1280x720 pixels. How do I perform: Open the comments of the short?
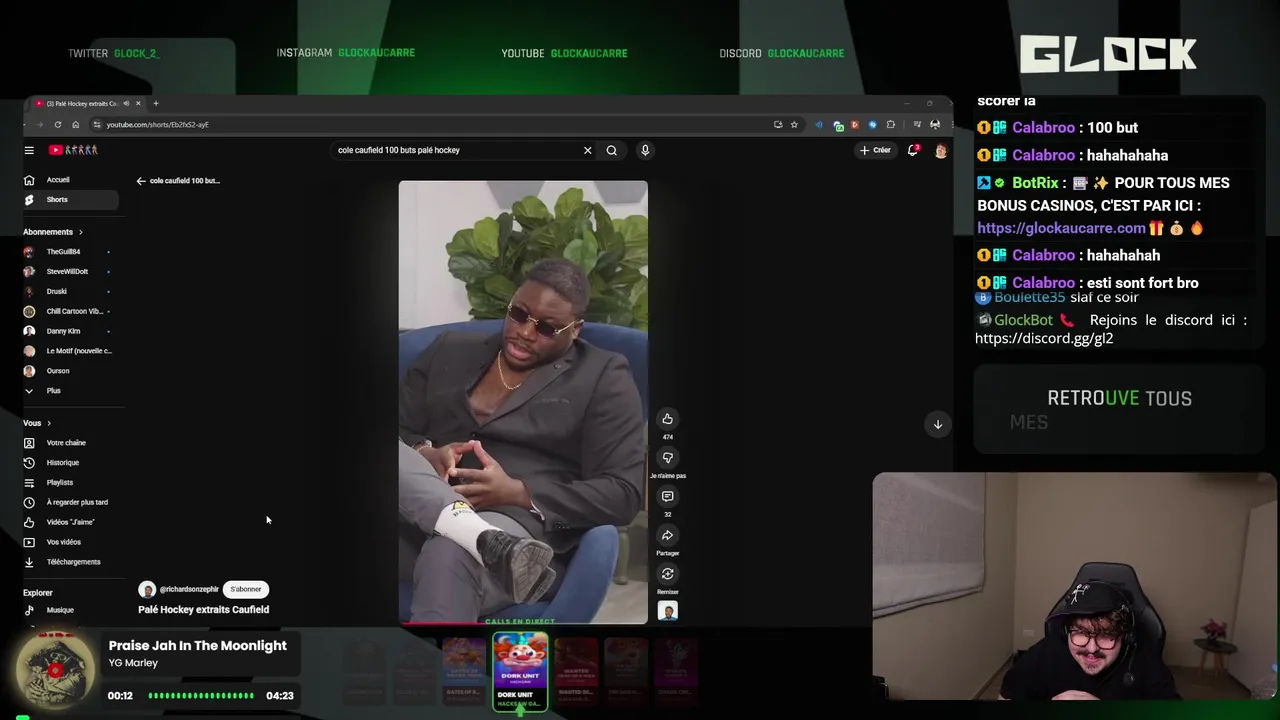[667, 496]
